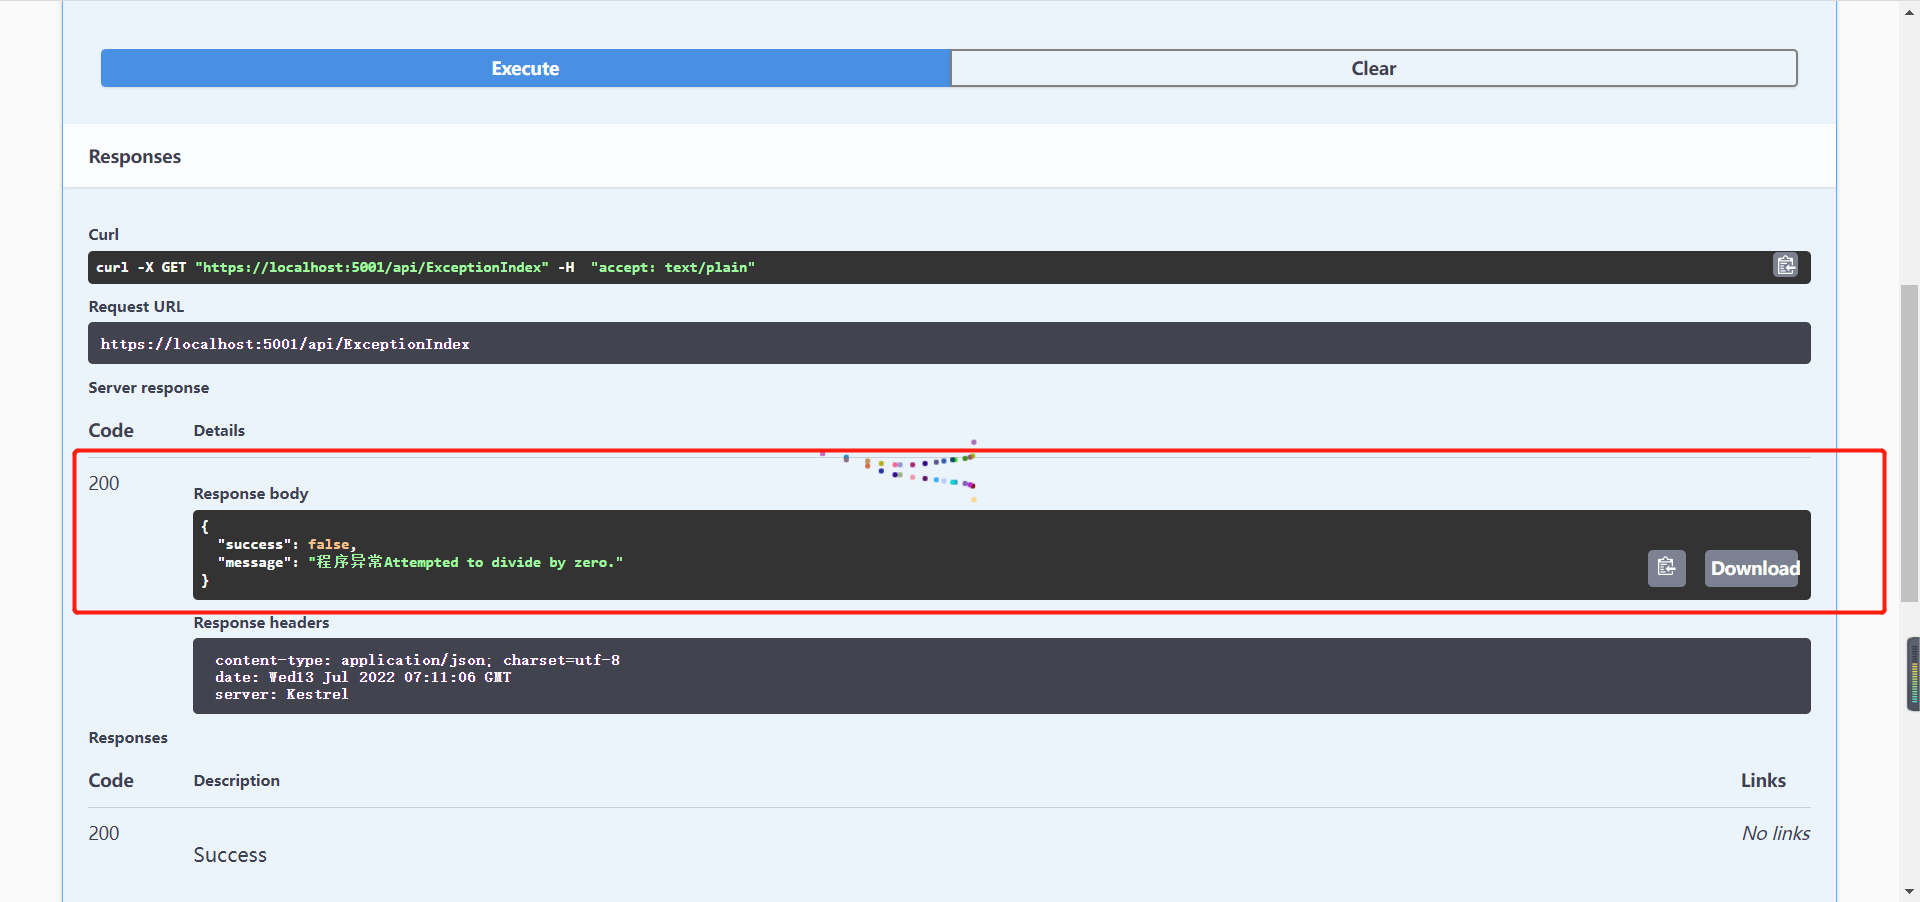1920x902 pixels.
Task: Click the Success description text
Action: point(230,855)
